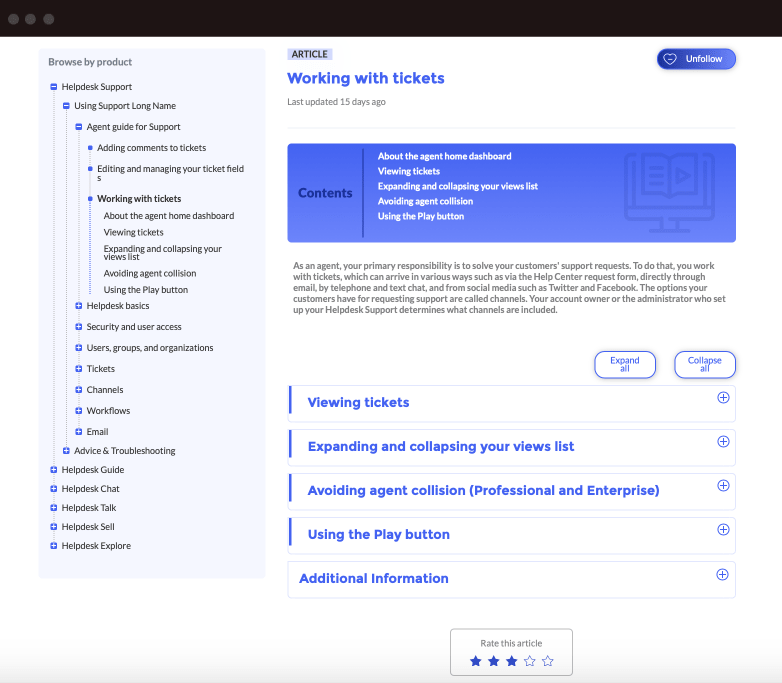The width and height of the screenshot is (782, 683).
Task: Rate the article five stars
Action: [x=548, y=661]
